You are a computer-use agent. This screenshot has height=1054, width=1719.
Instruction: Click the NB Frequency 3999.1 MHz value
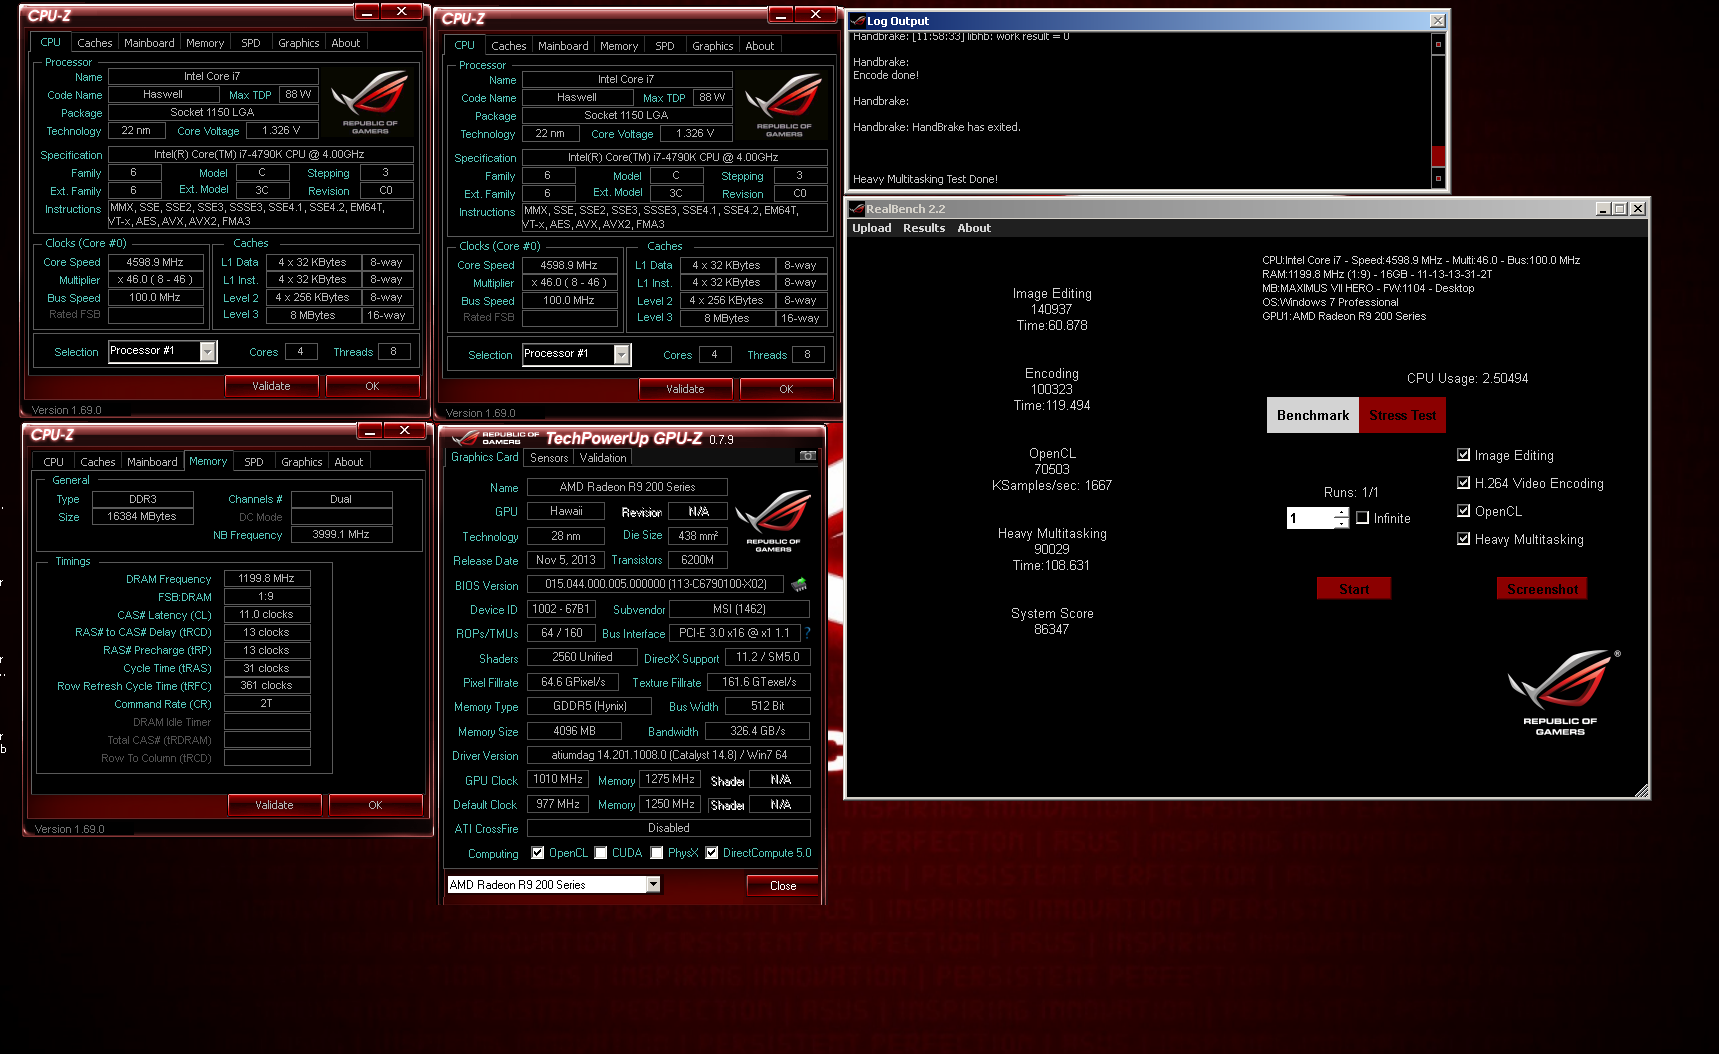[x=341, y=534]
